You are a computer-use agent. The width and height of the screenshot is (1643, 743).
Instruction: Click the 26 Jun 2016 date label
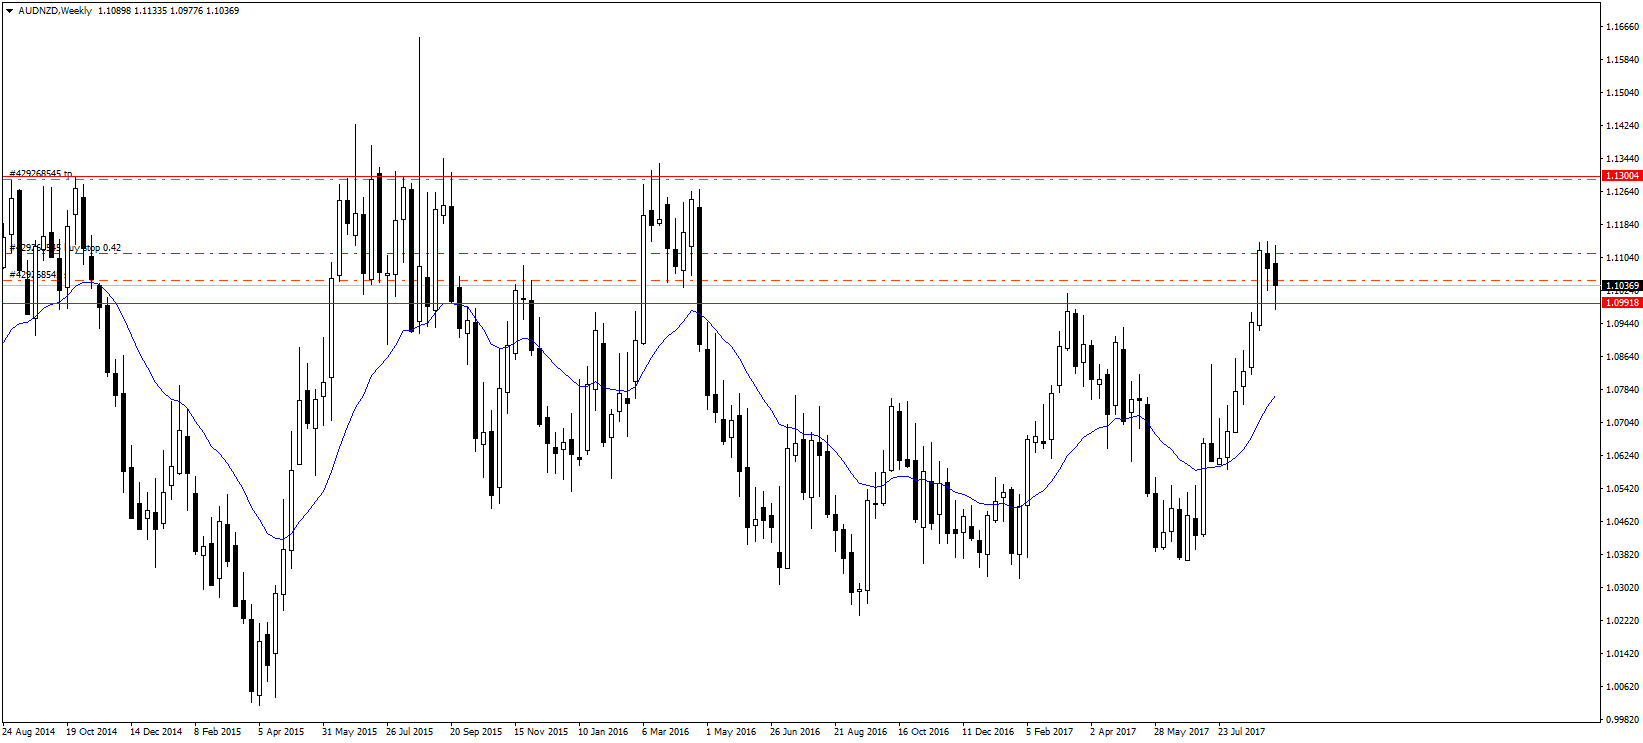795,732
